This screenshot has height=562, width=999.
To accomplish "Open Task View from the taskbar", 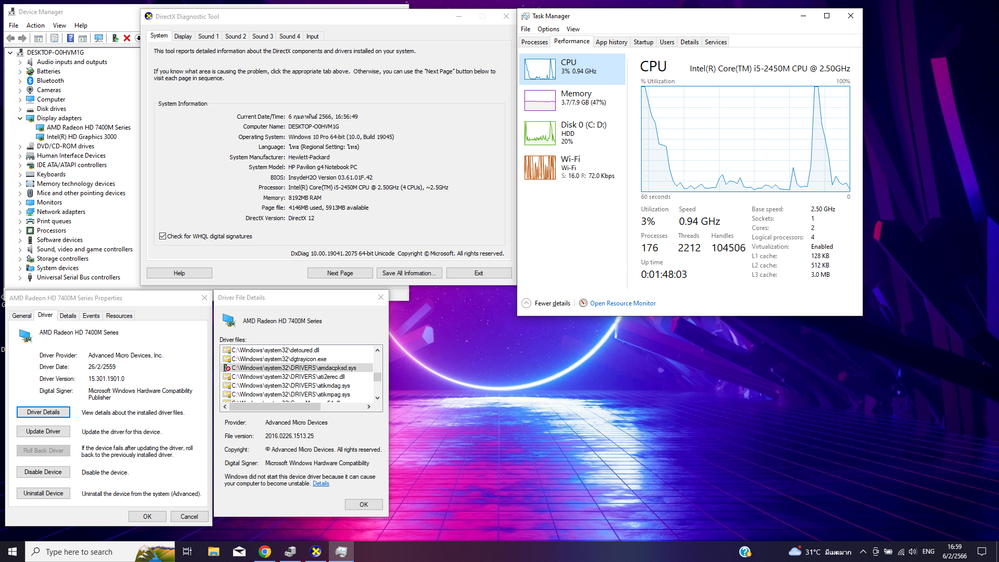I will coord(187,551).
